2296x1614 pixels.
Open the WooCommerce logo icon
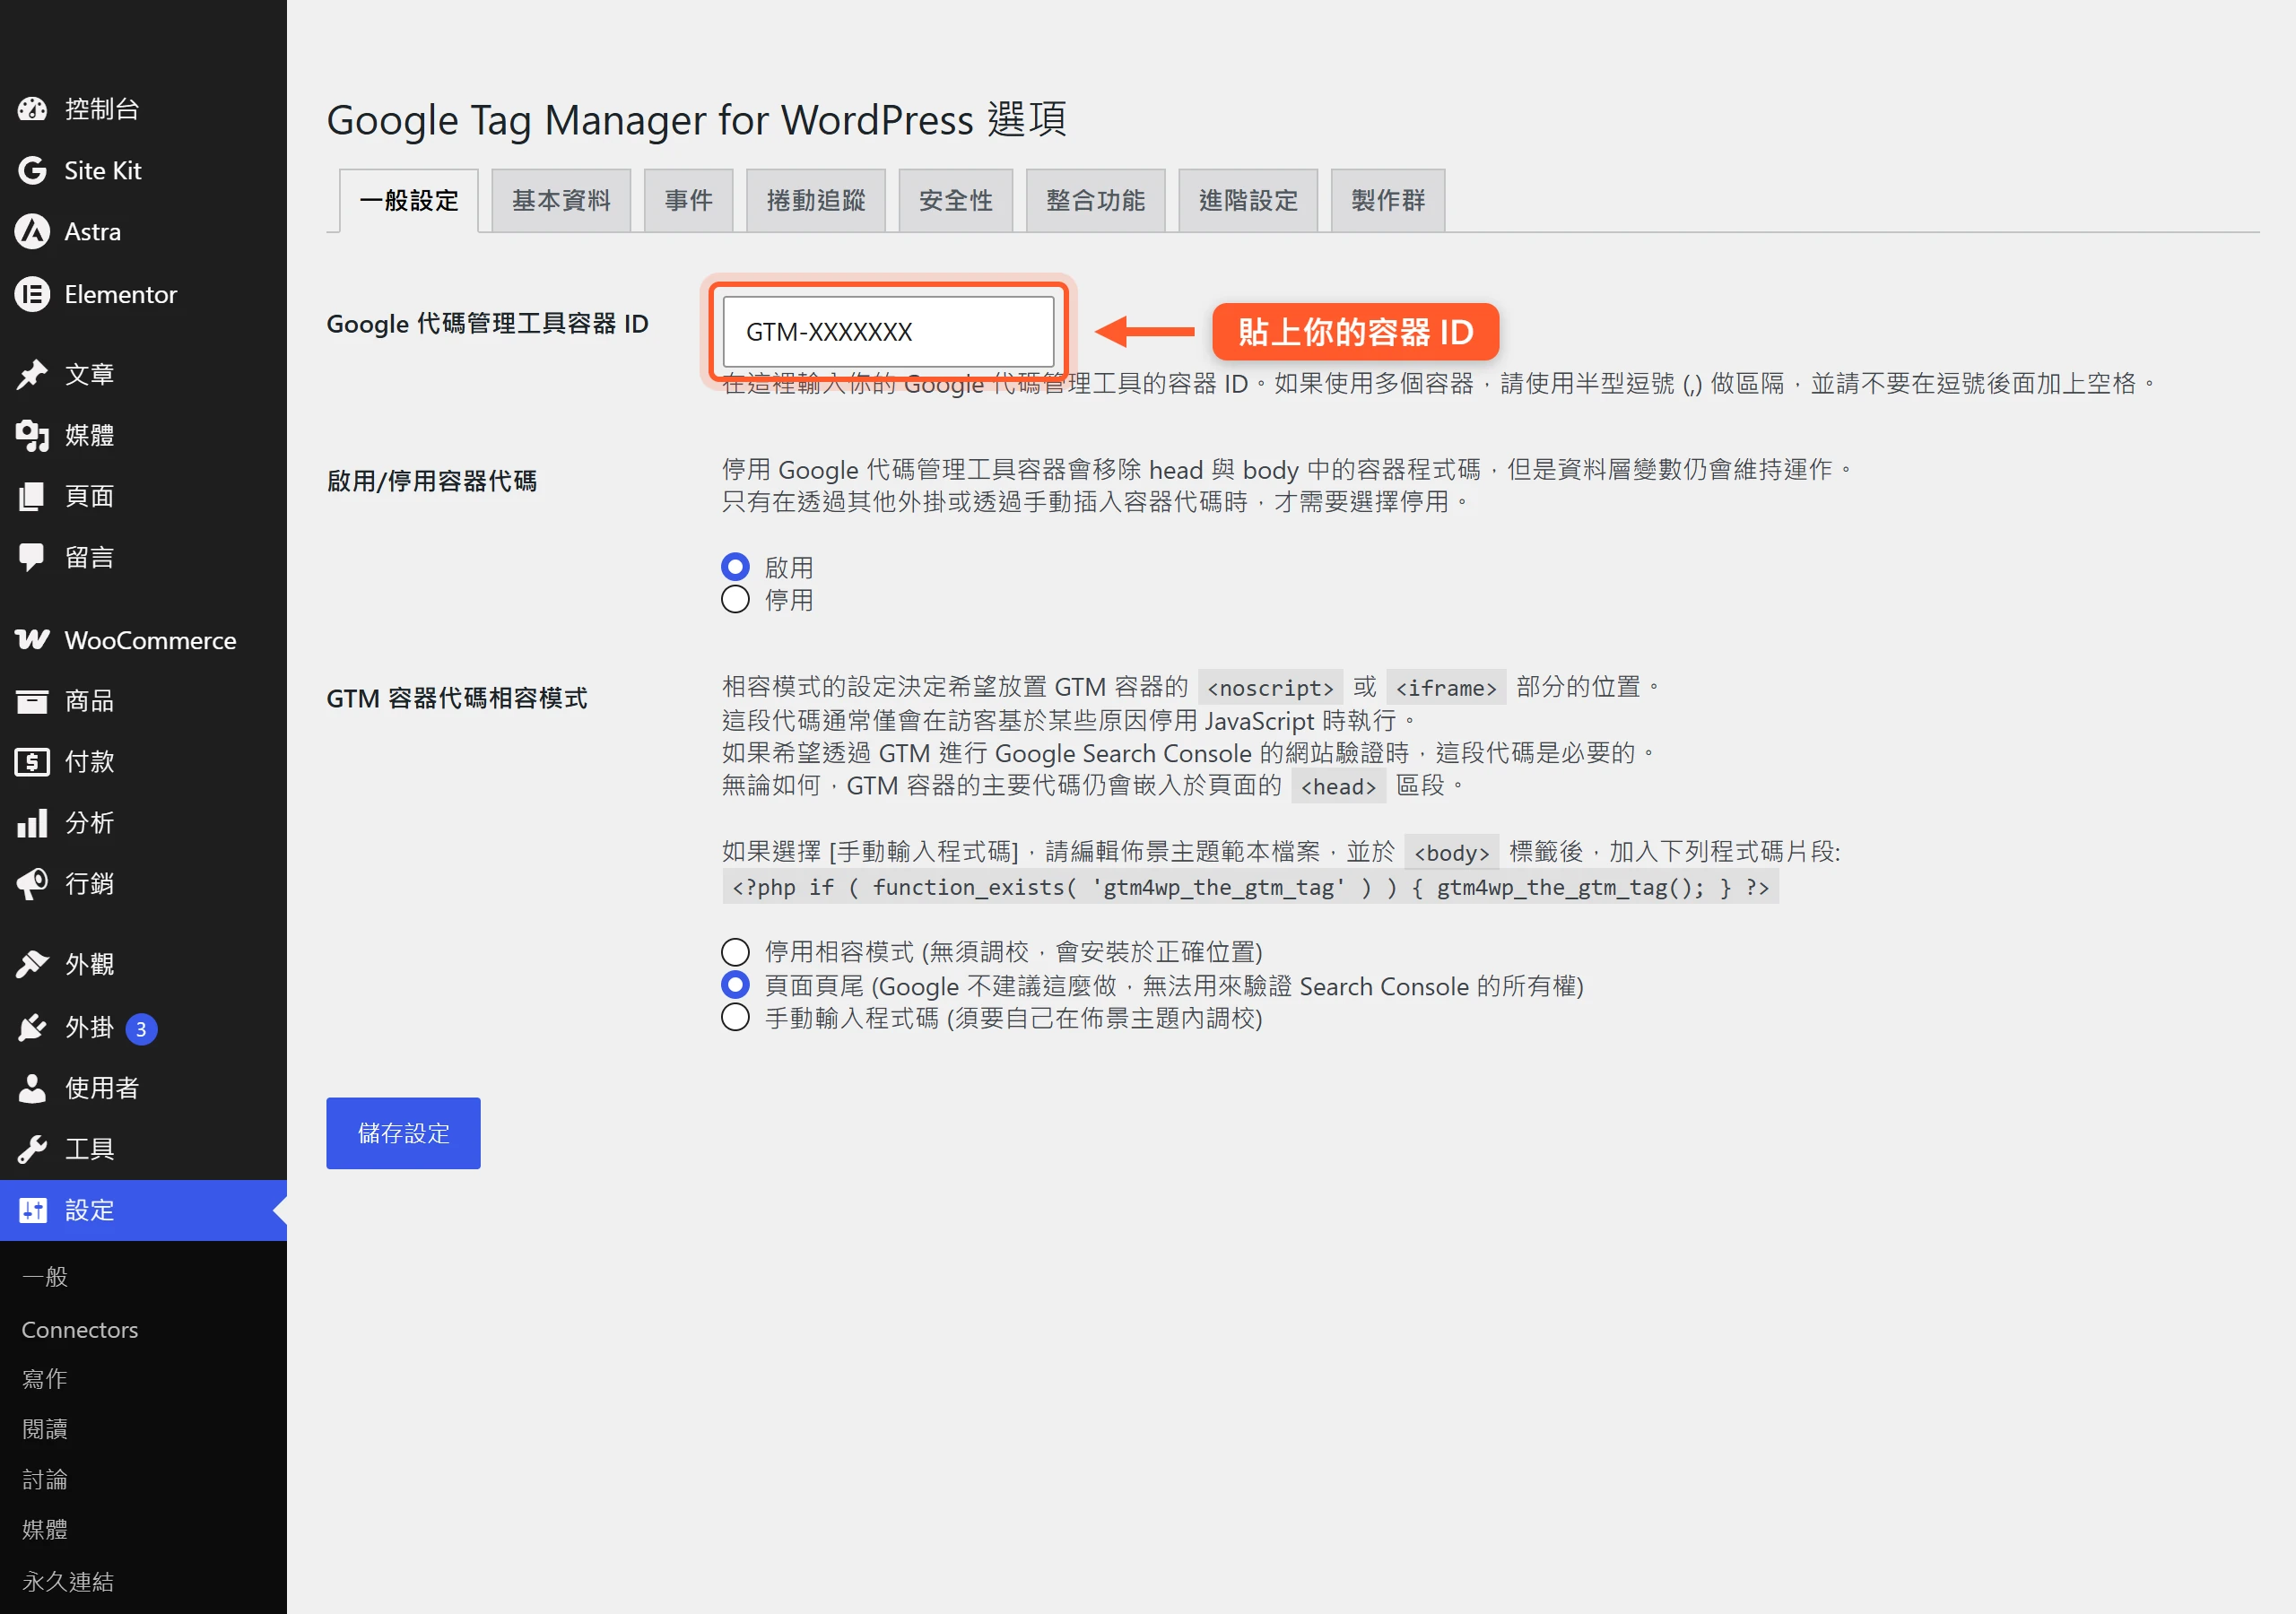coord(32,640)
